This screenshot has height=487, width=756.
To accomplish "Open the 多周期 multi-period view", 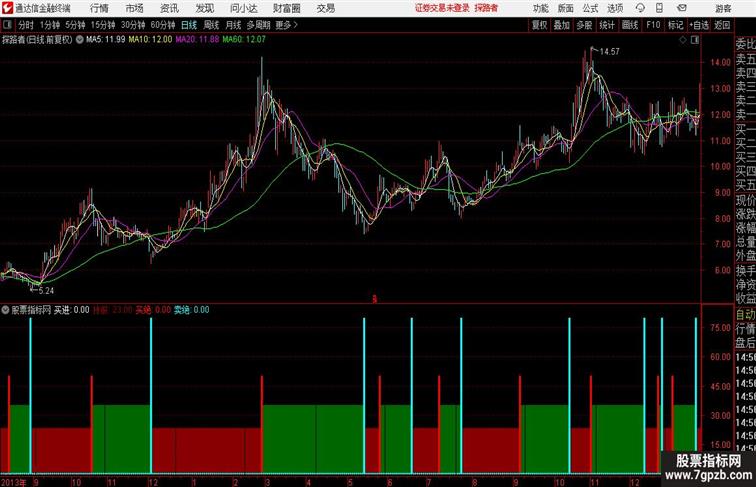I will pyautogui.click(x=258, y=25).
